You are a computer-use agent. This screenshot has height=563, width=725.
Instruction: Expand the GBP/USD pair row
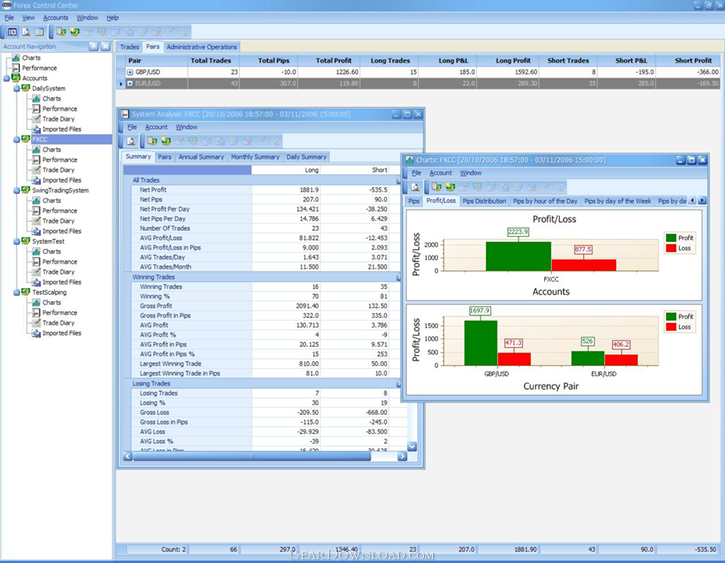(130, 72)
